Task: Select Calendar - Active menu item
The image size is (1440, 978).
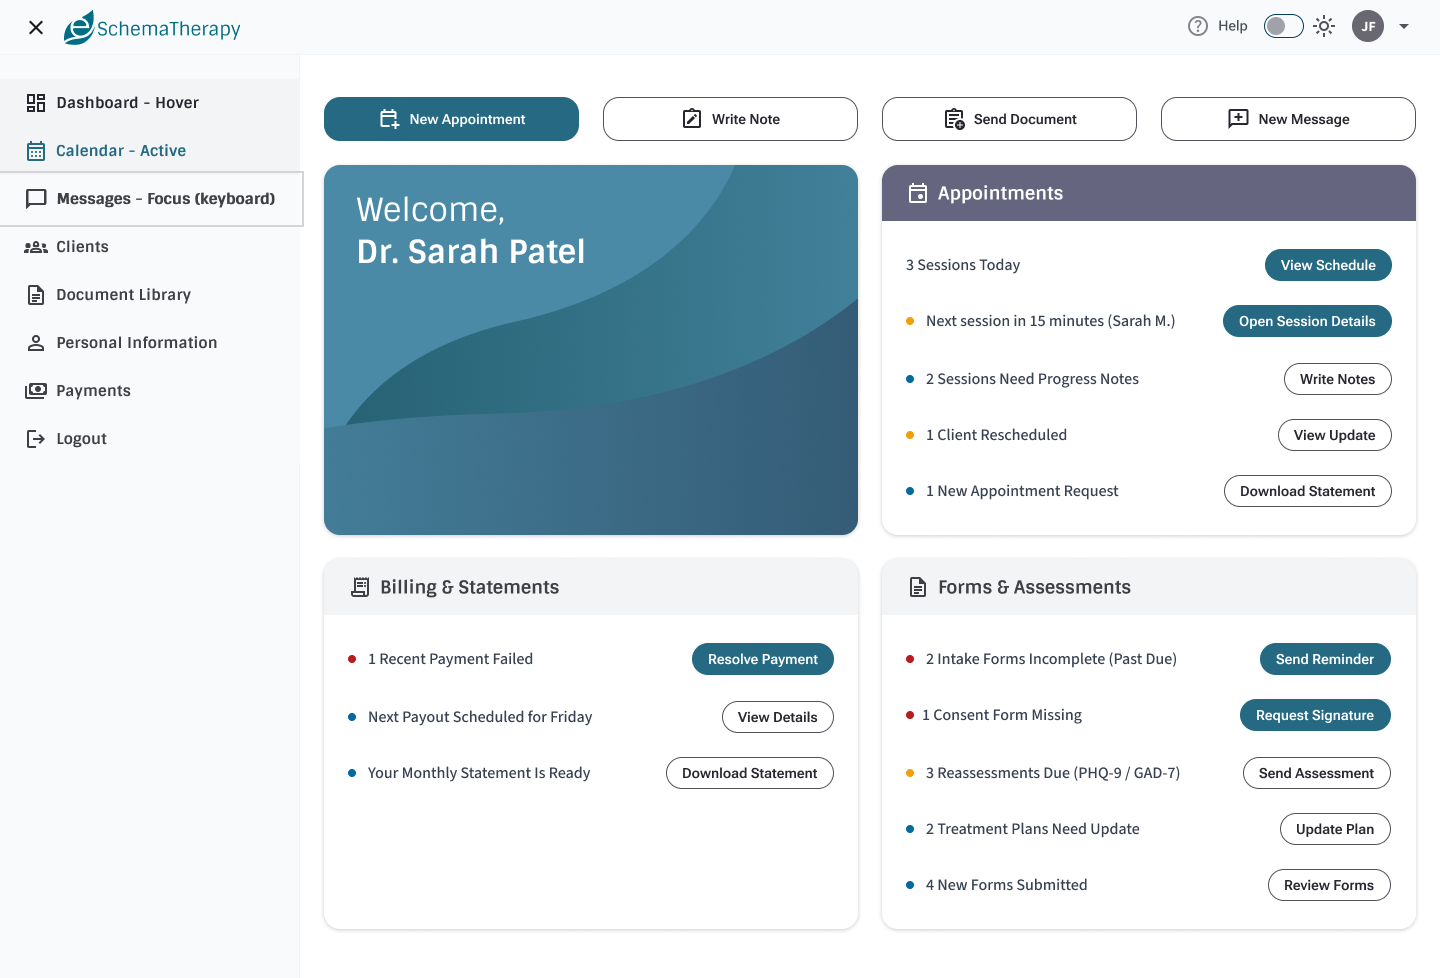Action: click(x=150, y=151)
